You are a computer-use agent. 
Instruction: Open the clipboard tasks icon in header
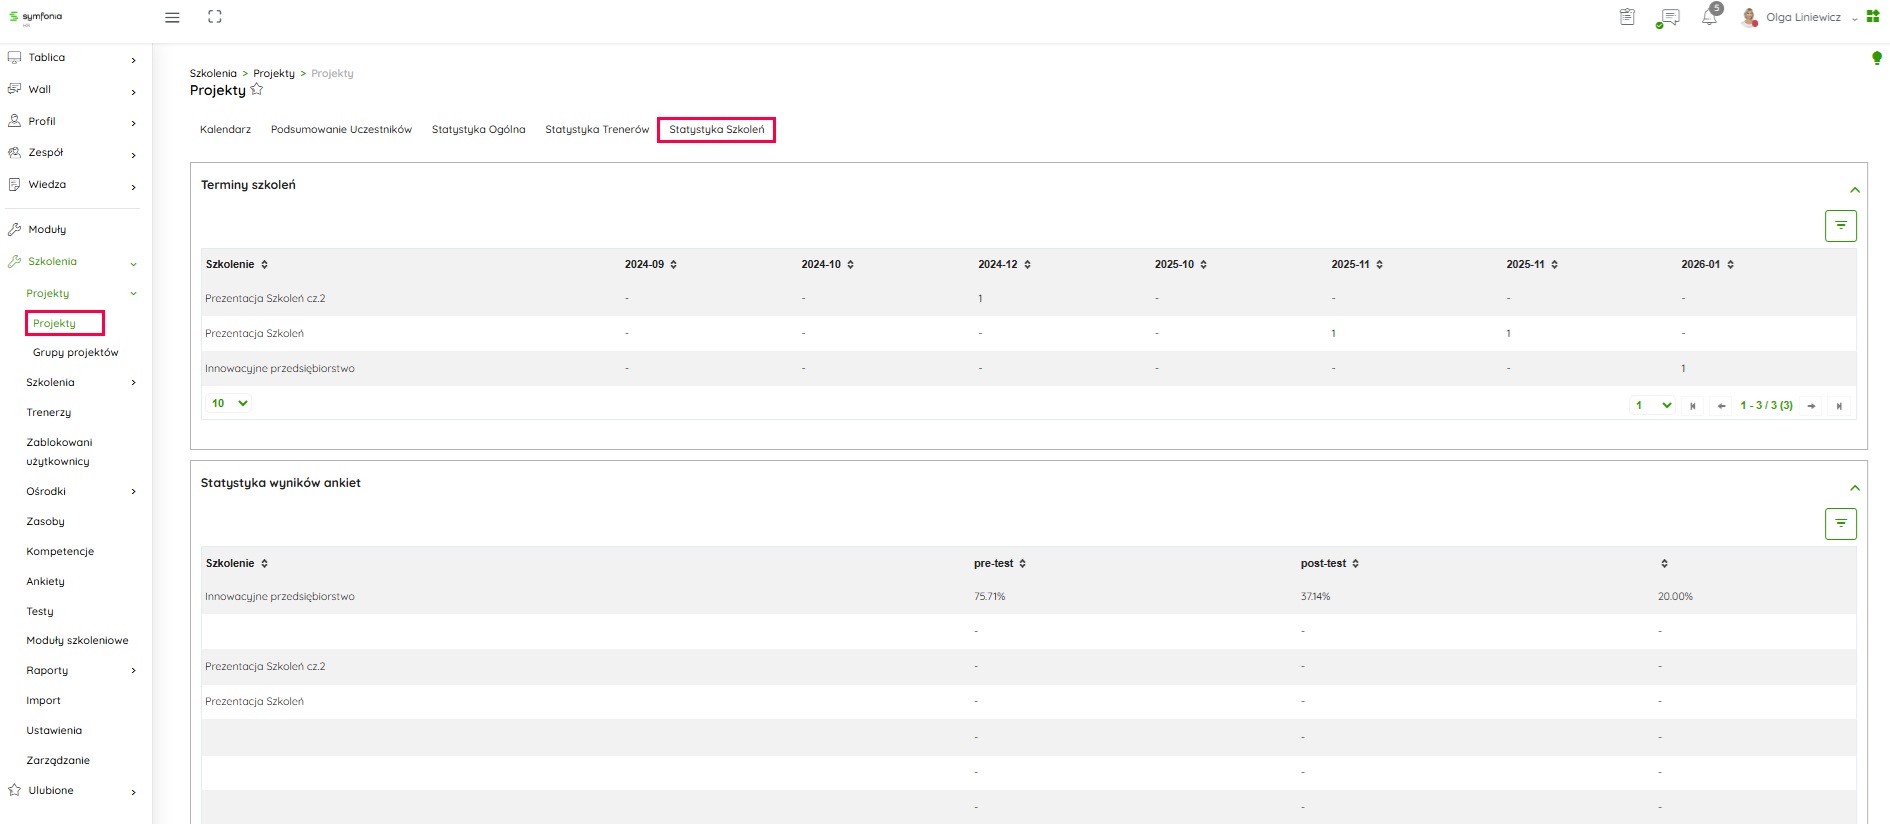[1627, 17]
